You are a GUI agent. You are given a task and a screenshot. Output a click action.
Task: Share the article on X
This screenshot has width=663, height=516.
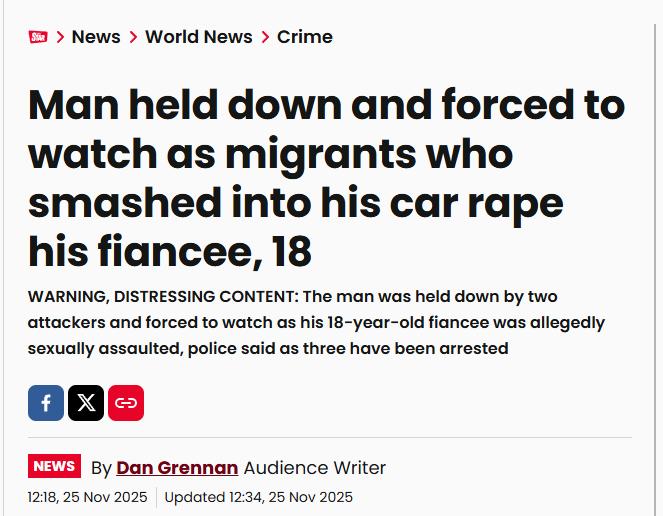(86, 403)
